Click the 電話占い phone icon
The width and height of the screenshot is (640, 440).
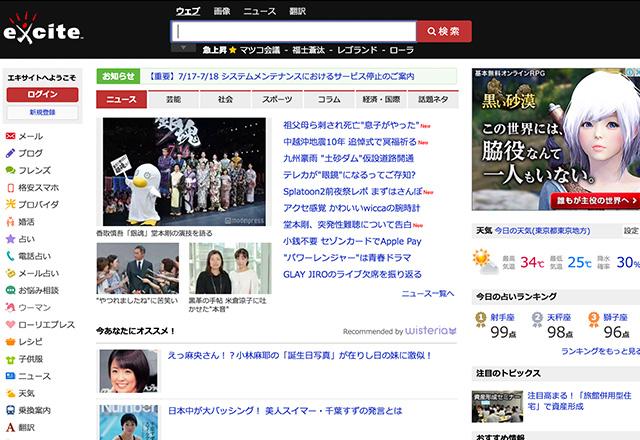point(10,256)
